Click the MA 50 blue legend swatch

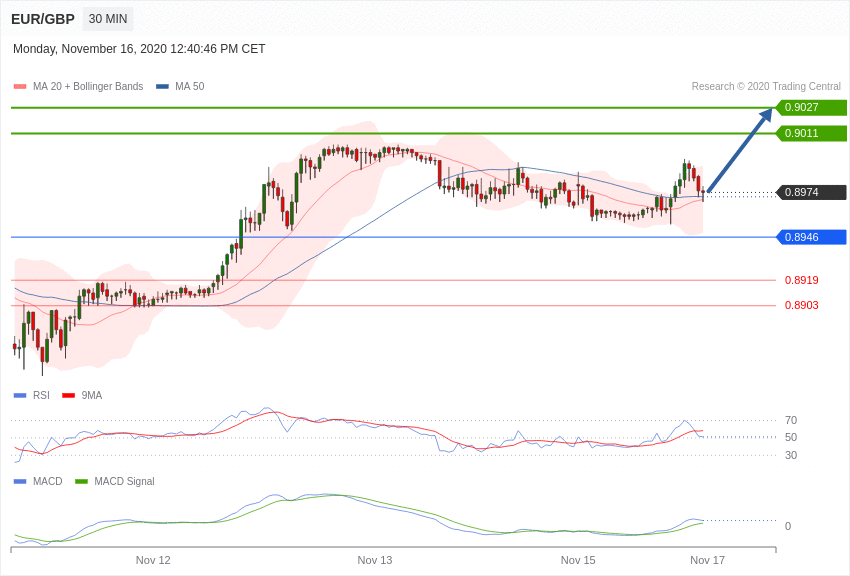coord(162,87)
